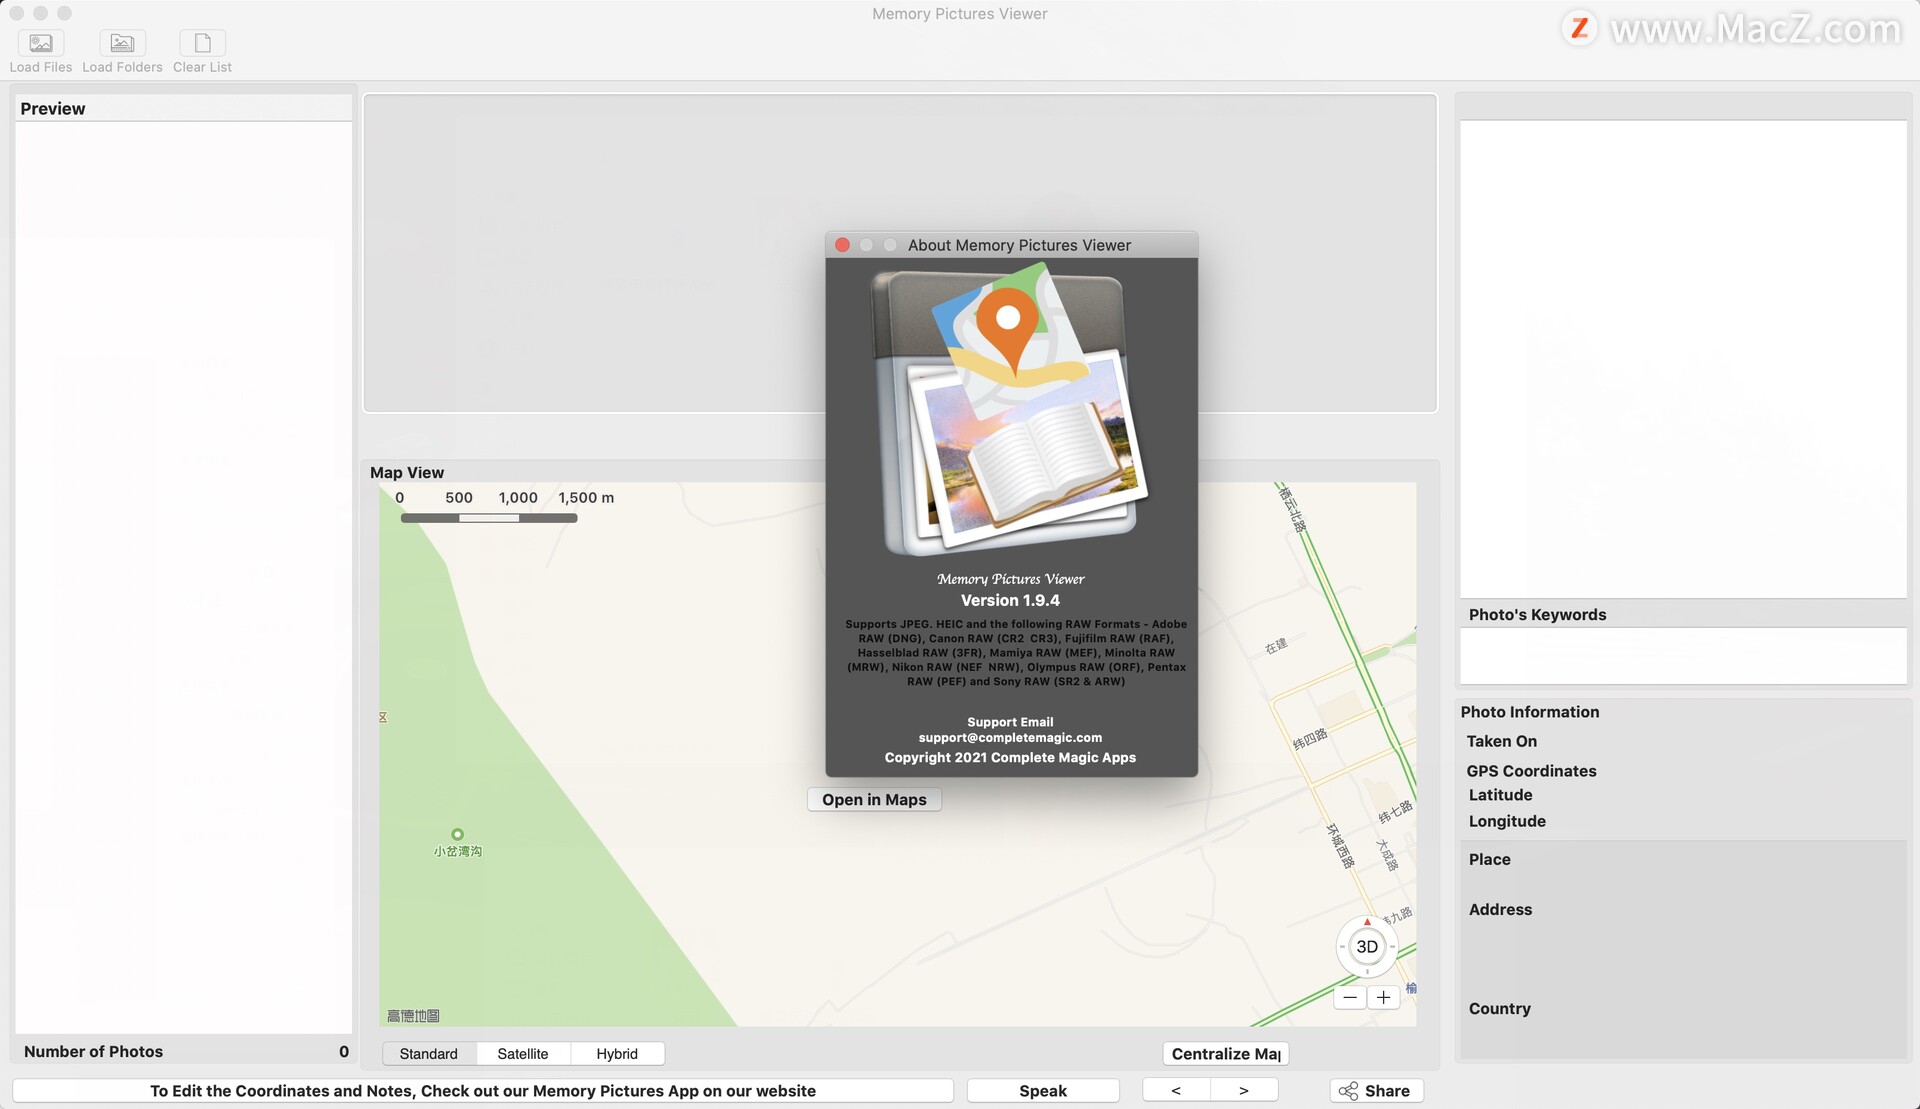
Task: Expand the GPS Coordinates section
Action: click(1531, 771)
